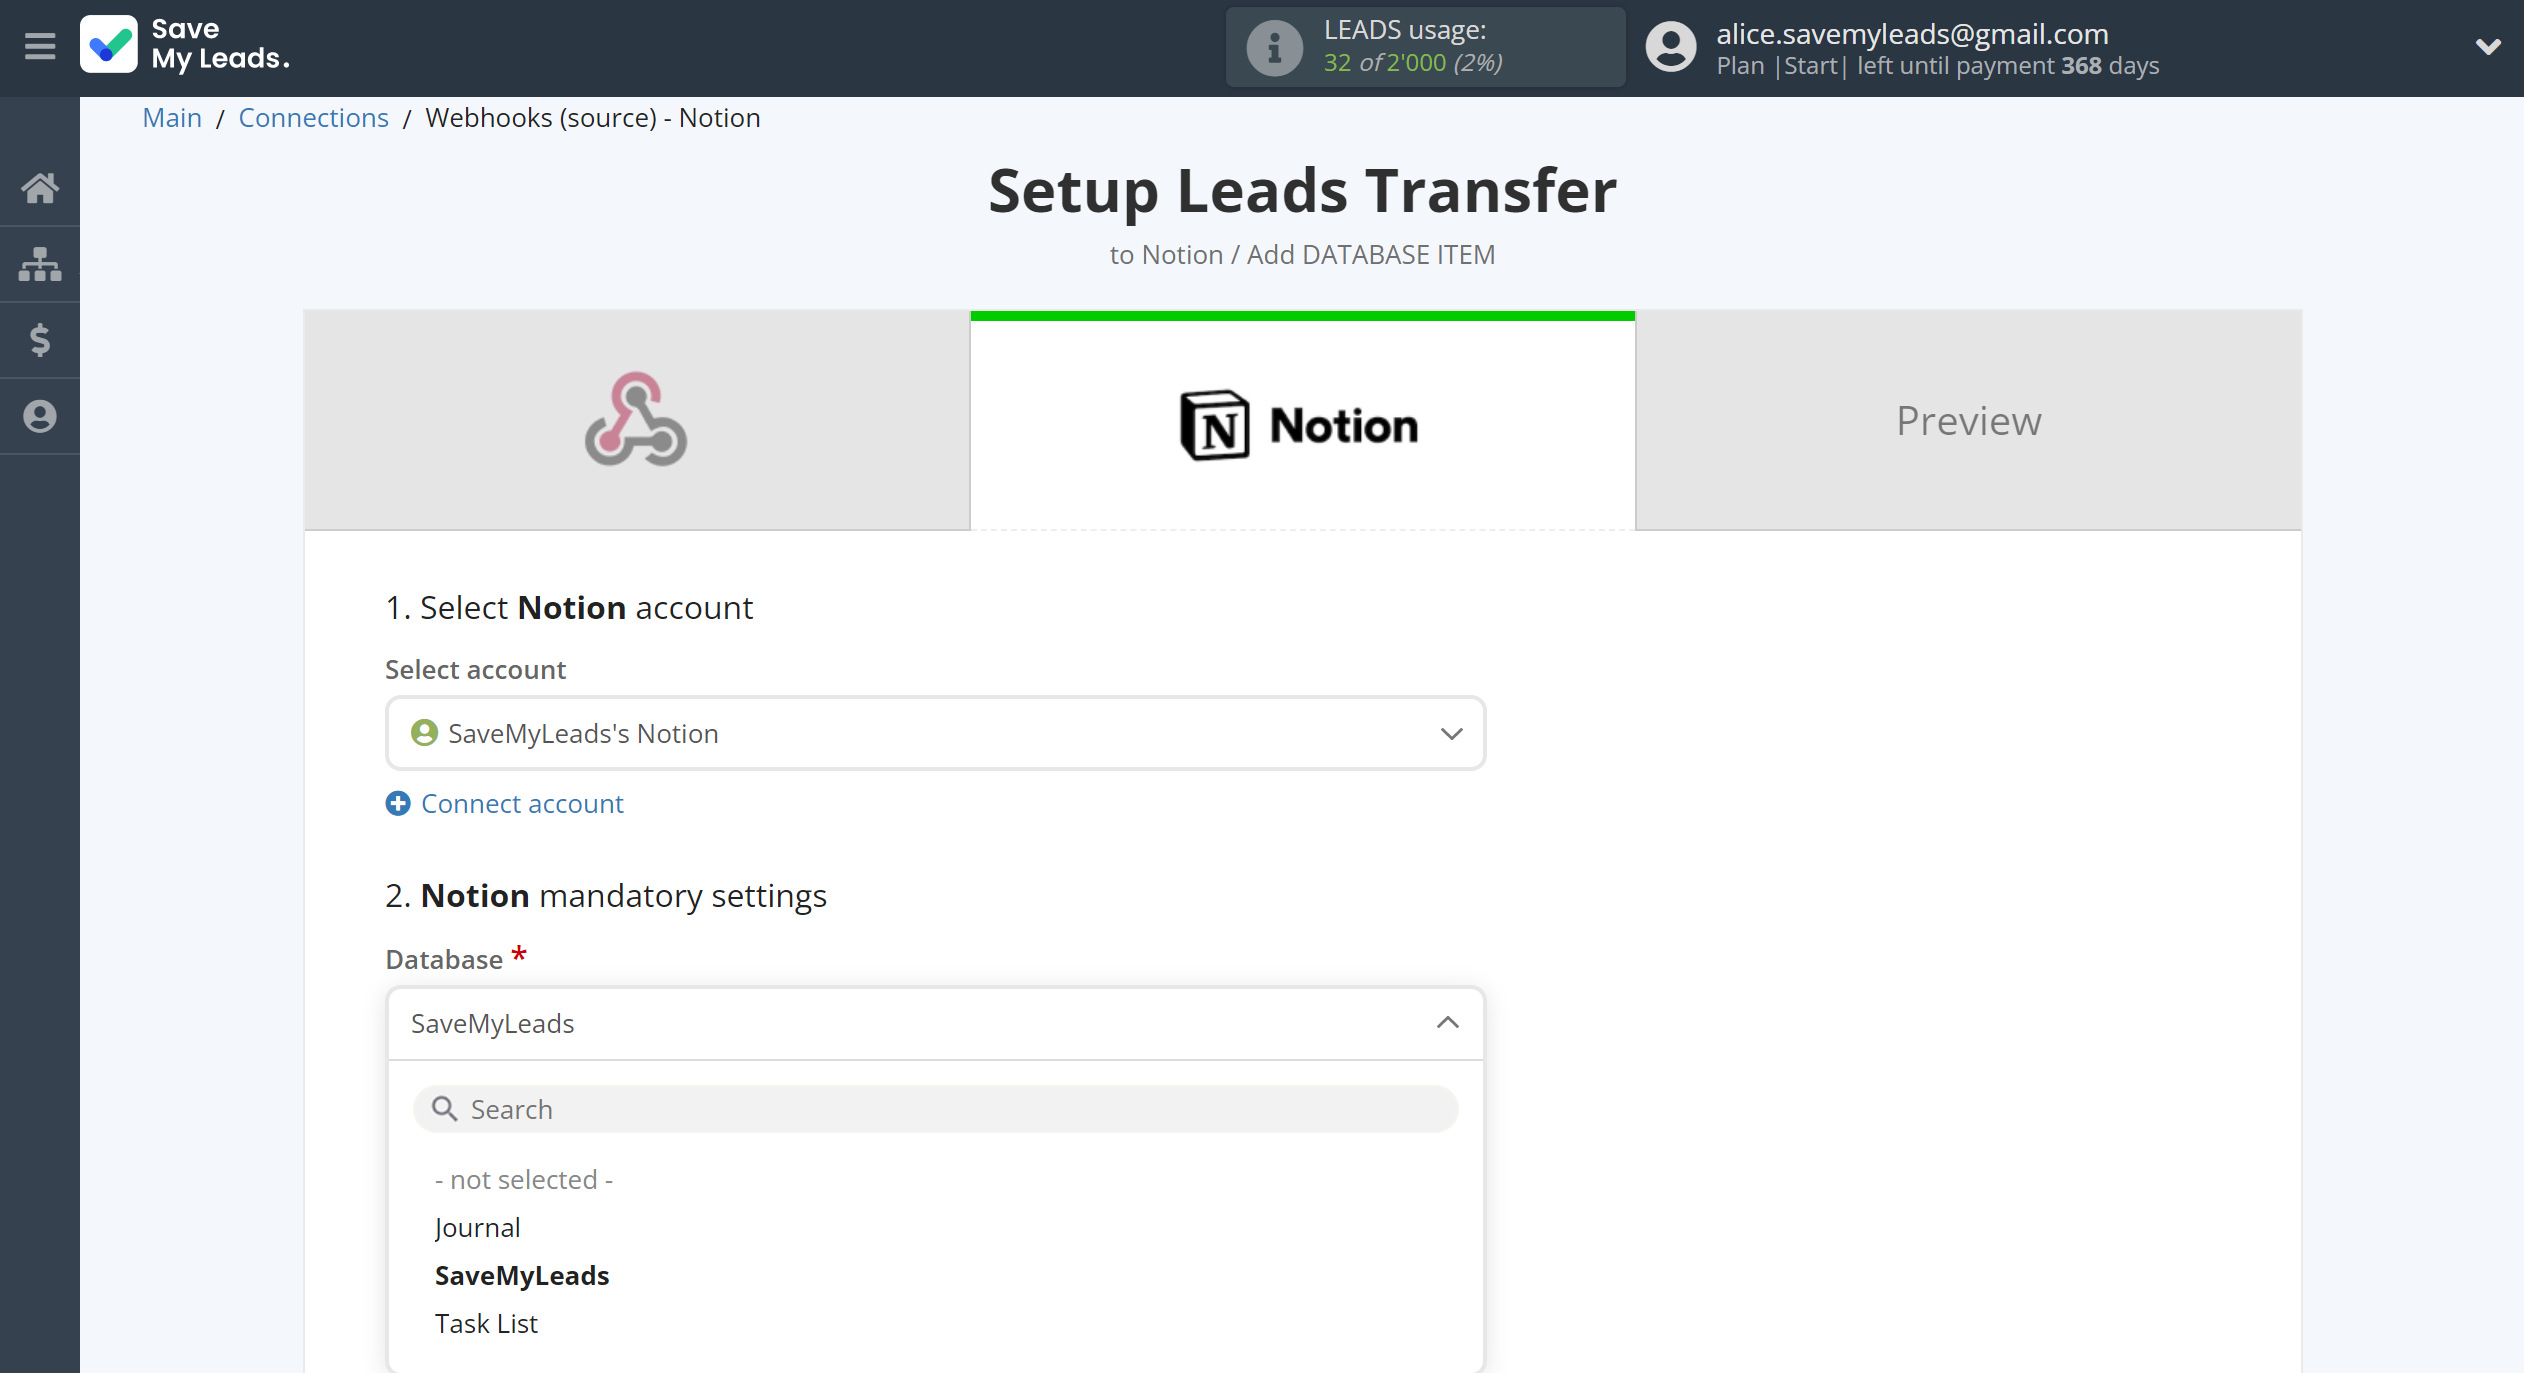Go to Main breadcrumb link

point(172,117)
